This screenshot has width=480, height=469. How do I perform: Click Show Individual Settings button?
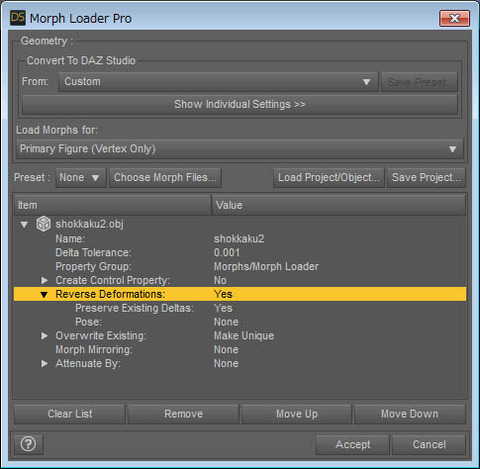(x=240, y=104)
